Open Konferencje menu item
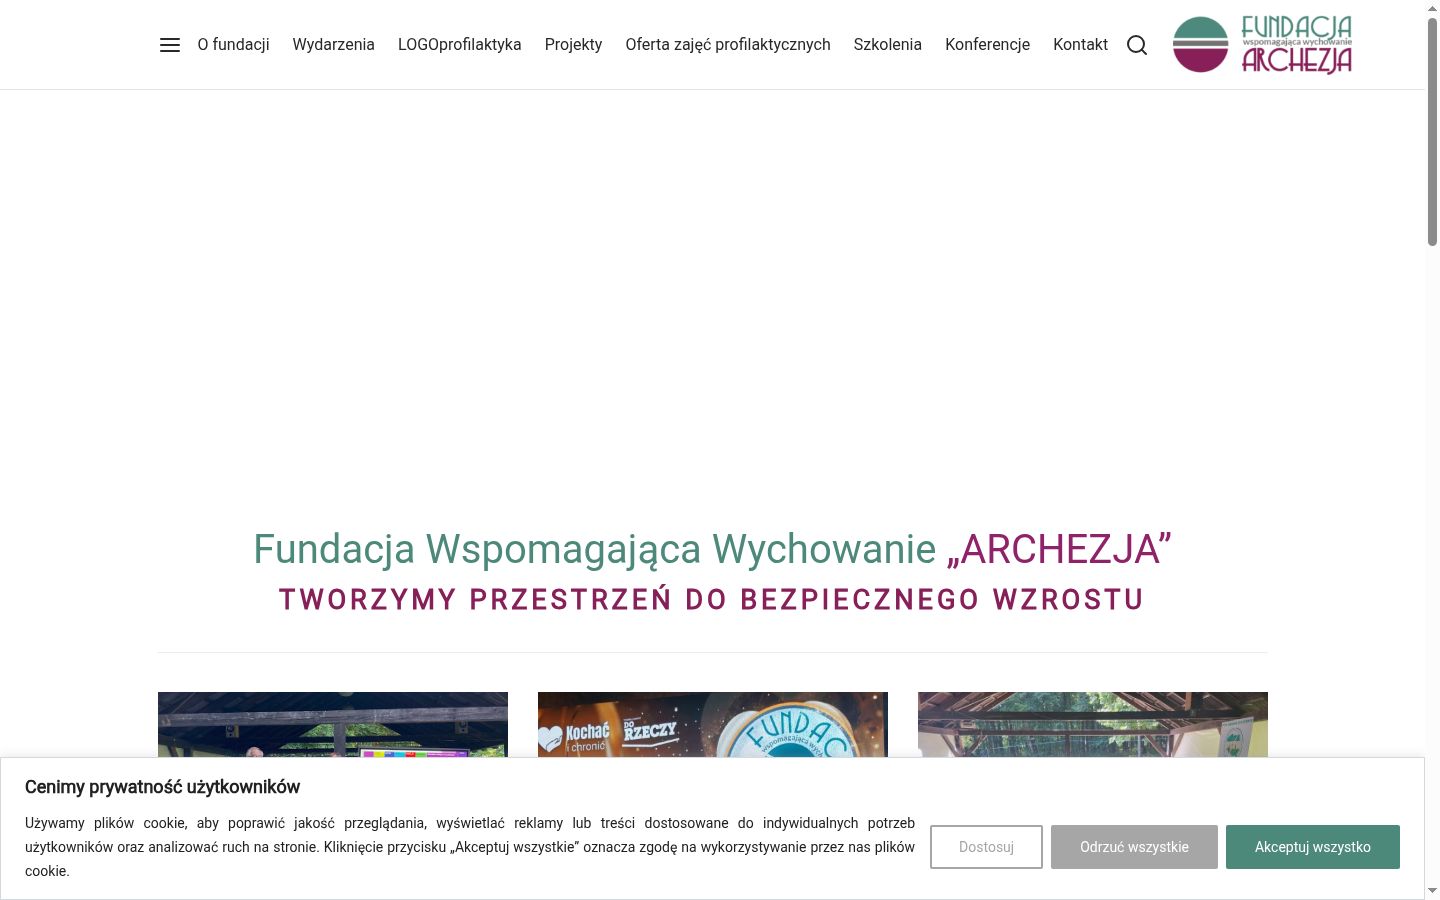 tap(987, 44)
